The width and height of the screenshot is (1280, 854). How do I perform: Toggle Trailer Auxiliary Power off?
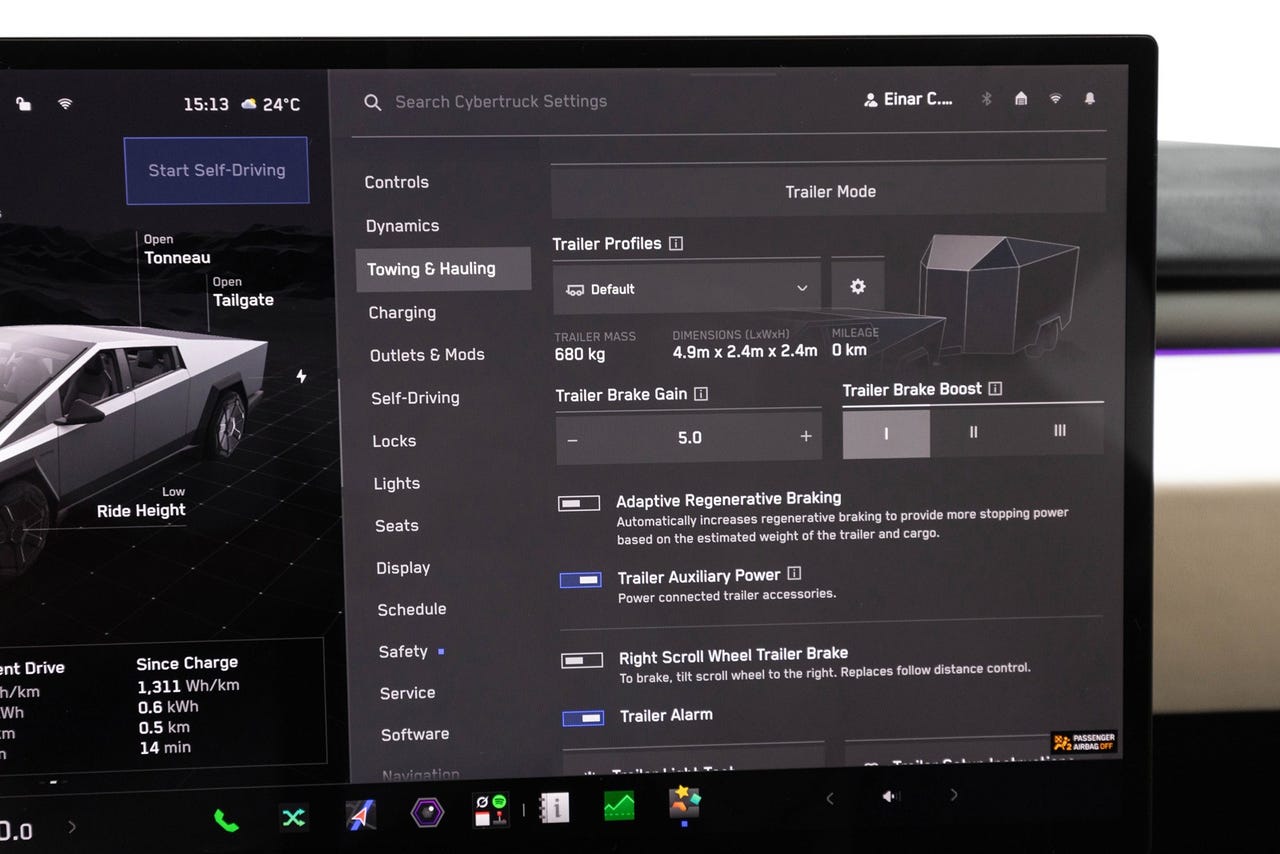tap(581, 580)
